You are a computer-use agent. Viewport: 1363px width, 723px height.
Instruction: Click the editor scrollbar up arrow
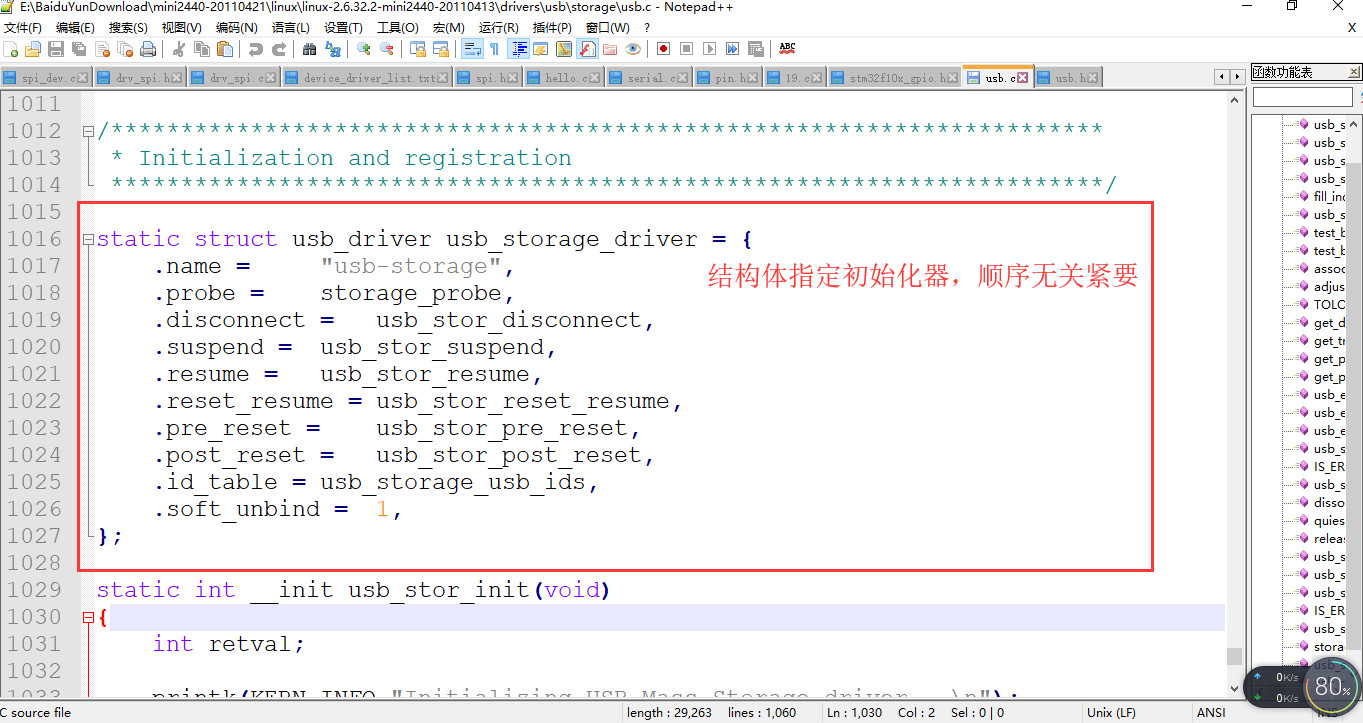[1234, 99]
